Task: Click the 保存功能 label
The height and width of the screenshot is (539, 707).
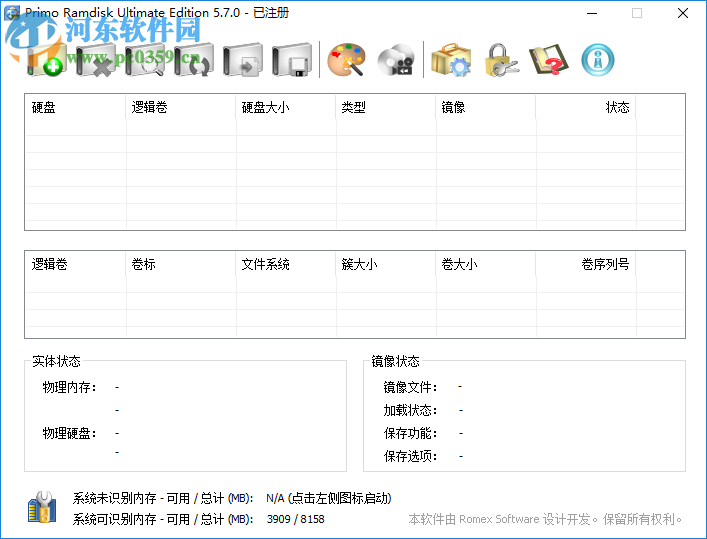Action: coord(410,433)
